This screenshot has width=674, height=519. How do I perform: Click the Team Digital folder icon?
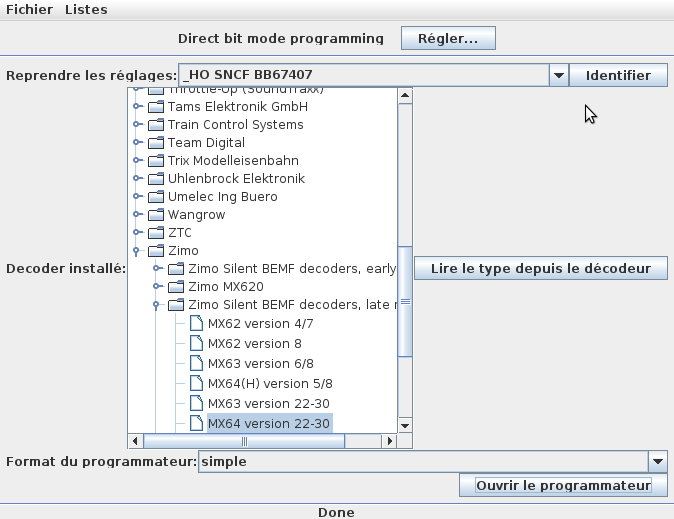[156, 142]
